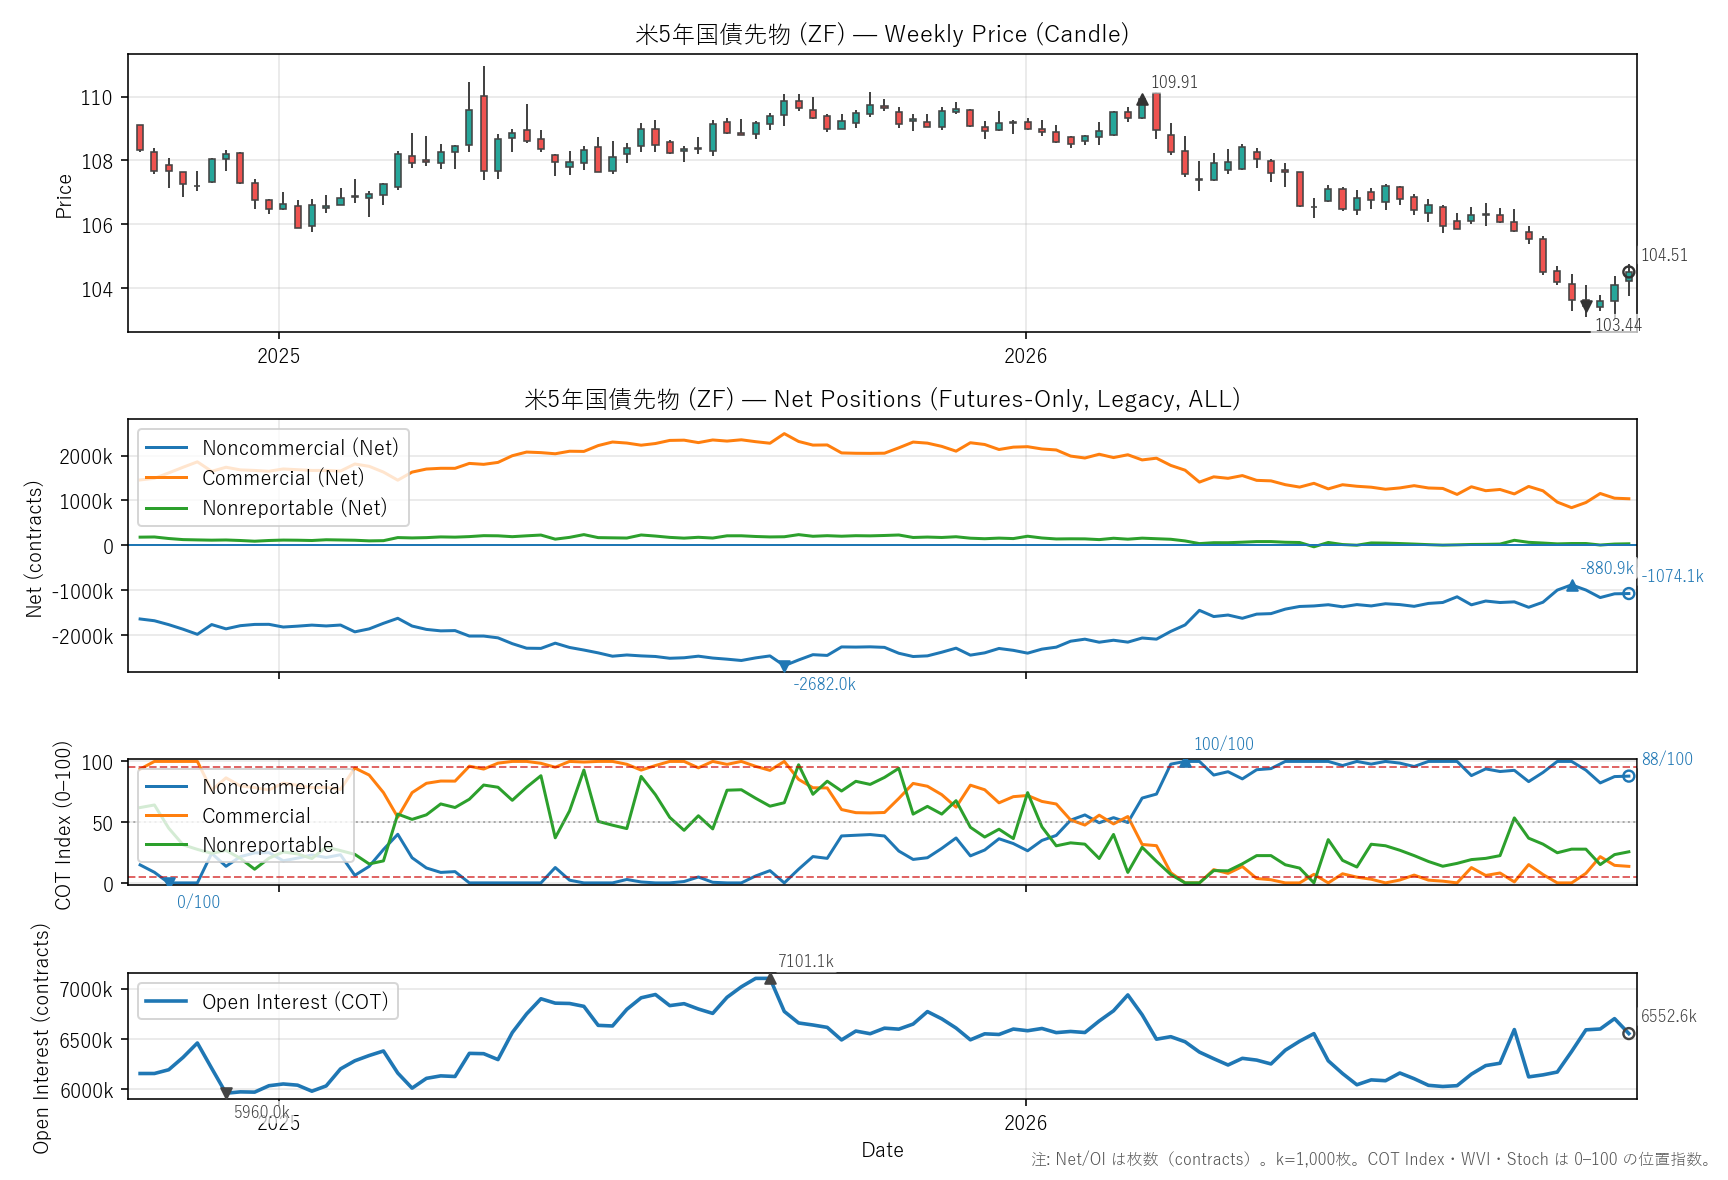1728x1180 pixels.
Task: Click the 'Price' y-axis label
Action: coord(64,196)
